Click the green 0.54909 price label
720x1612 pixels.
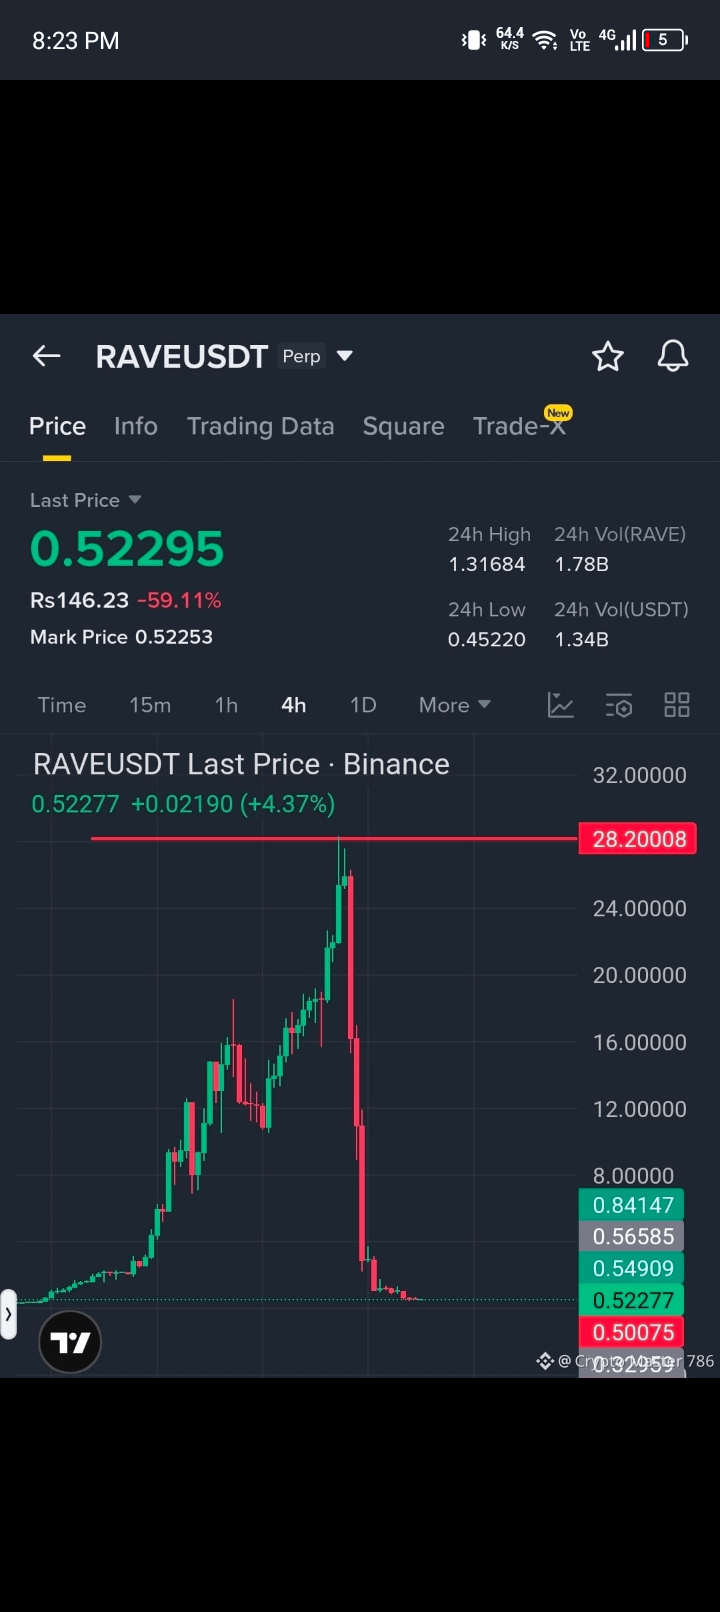[632, 1269]
